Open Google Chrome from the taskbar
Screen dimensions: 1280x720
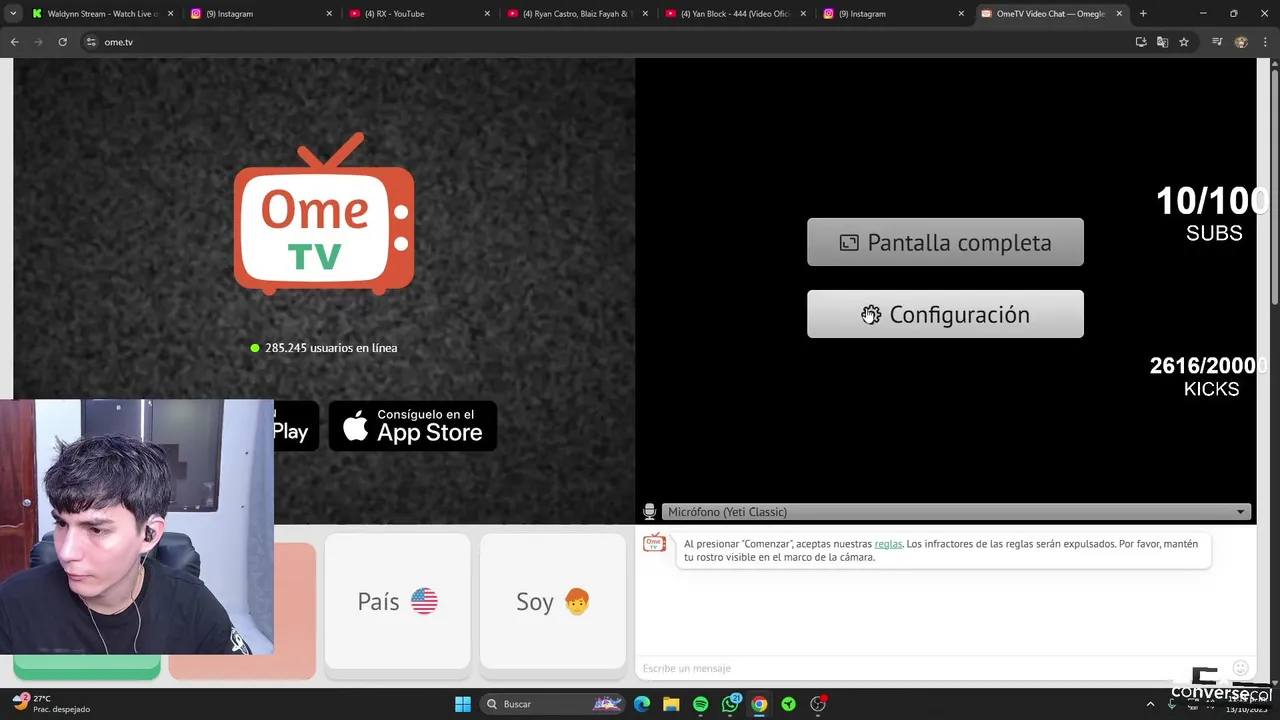[x=759, y=704]
